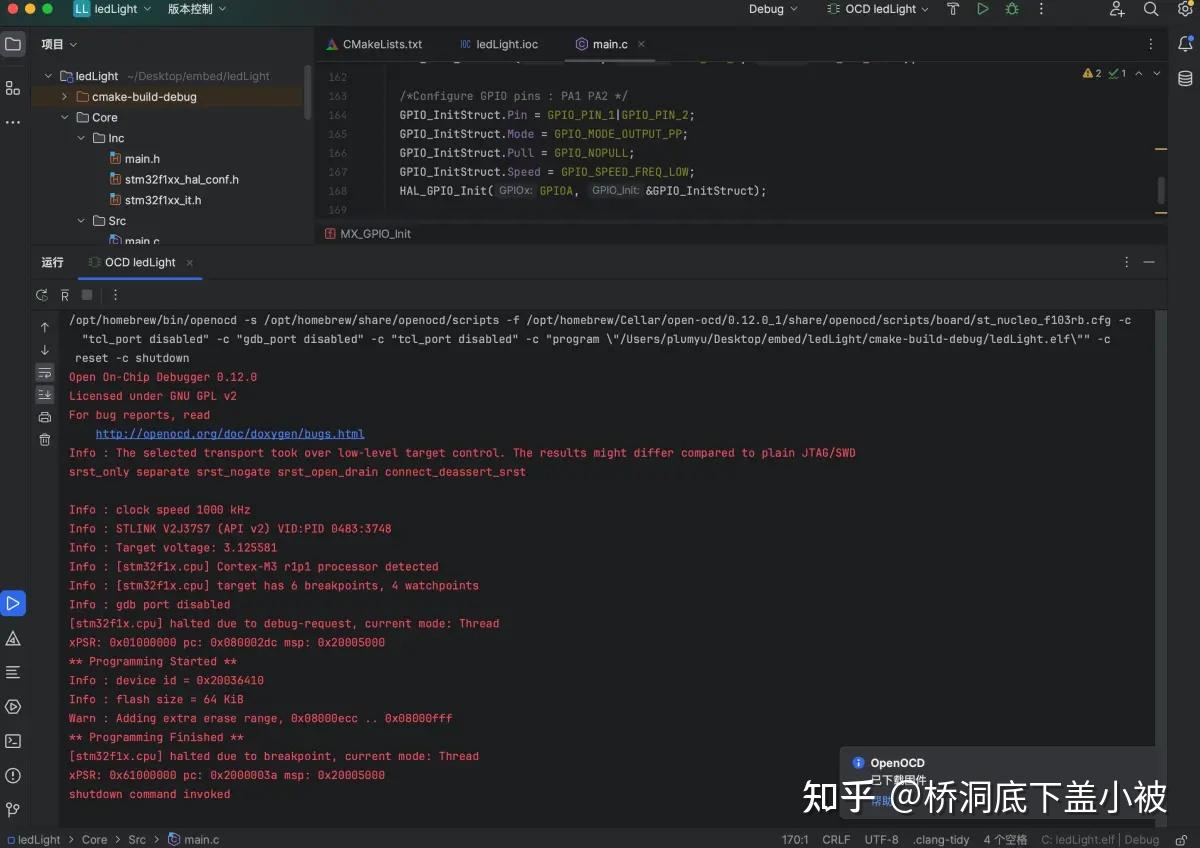Toggle the Problems tool window
The width and height of the screenshot is (1200, 848).
tap(13, 638)
